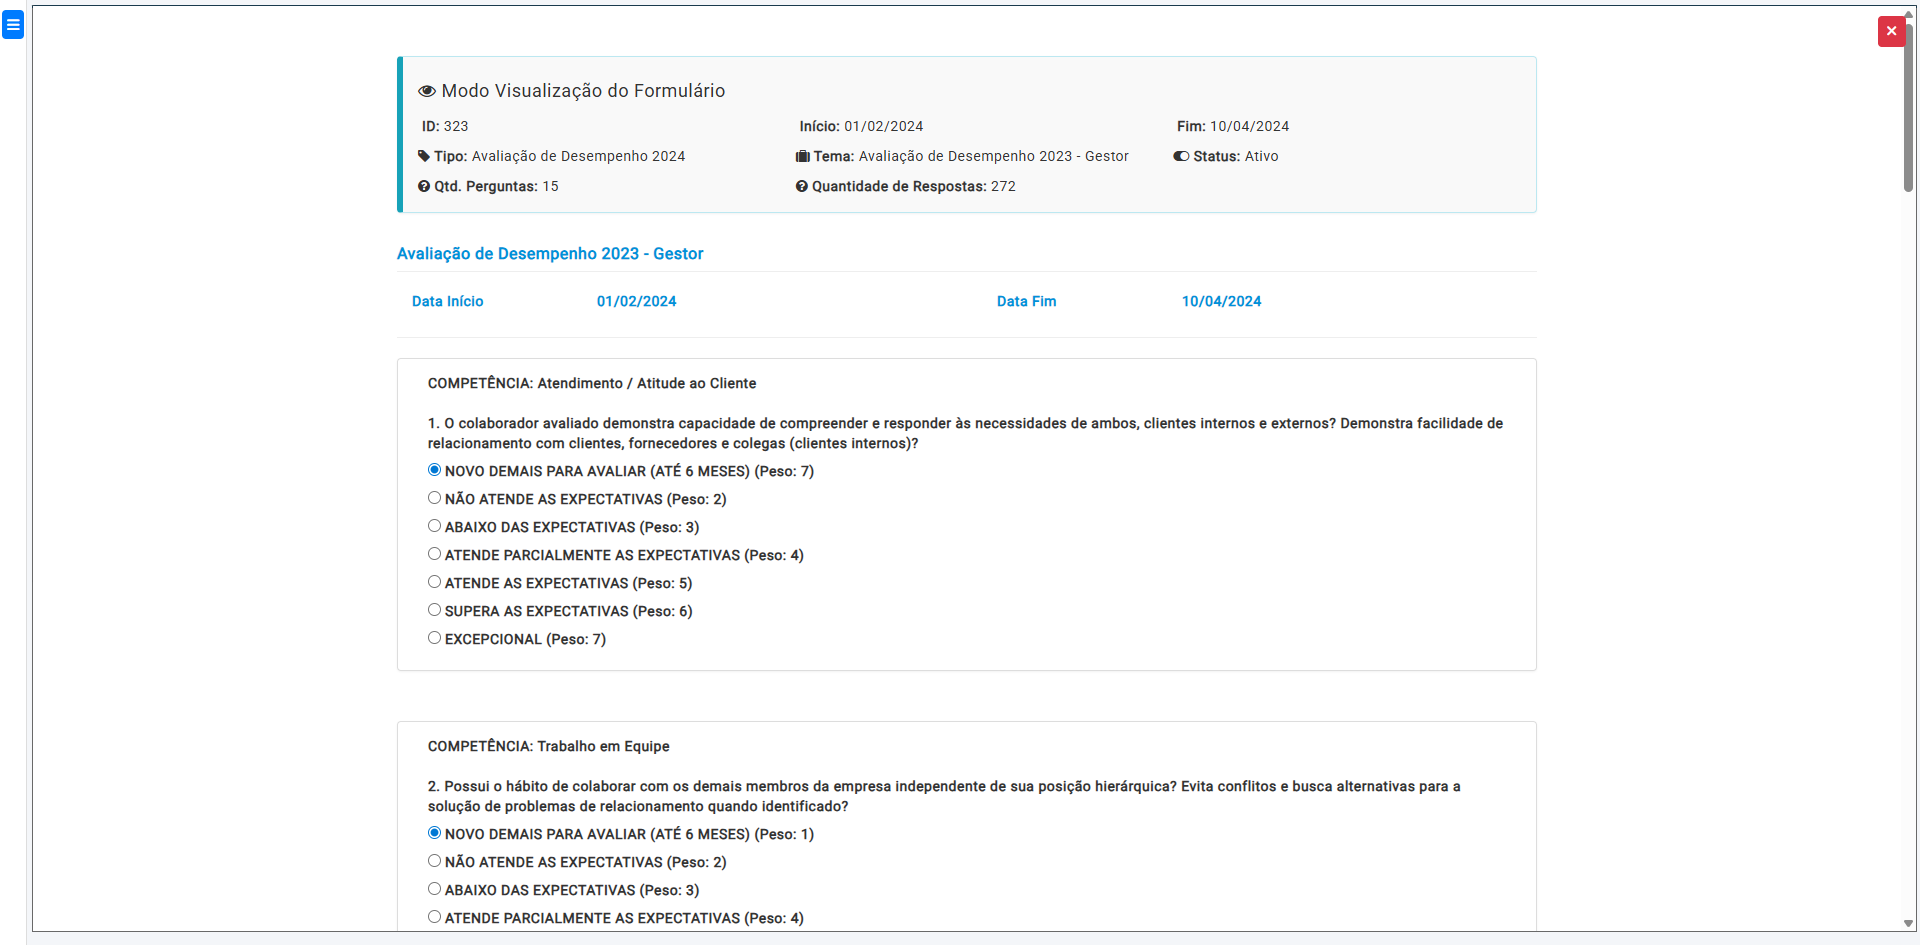Click the scrollbar down arrow

1908,924
